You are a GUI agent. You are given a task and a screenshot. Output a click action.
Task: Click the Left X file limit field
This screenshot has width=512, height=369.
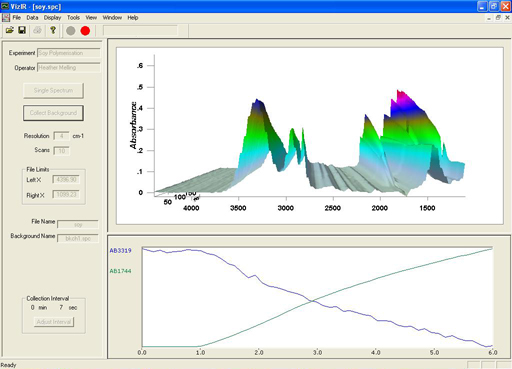pyautogui.click(x=66, y=180)
